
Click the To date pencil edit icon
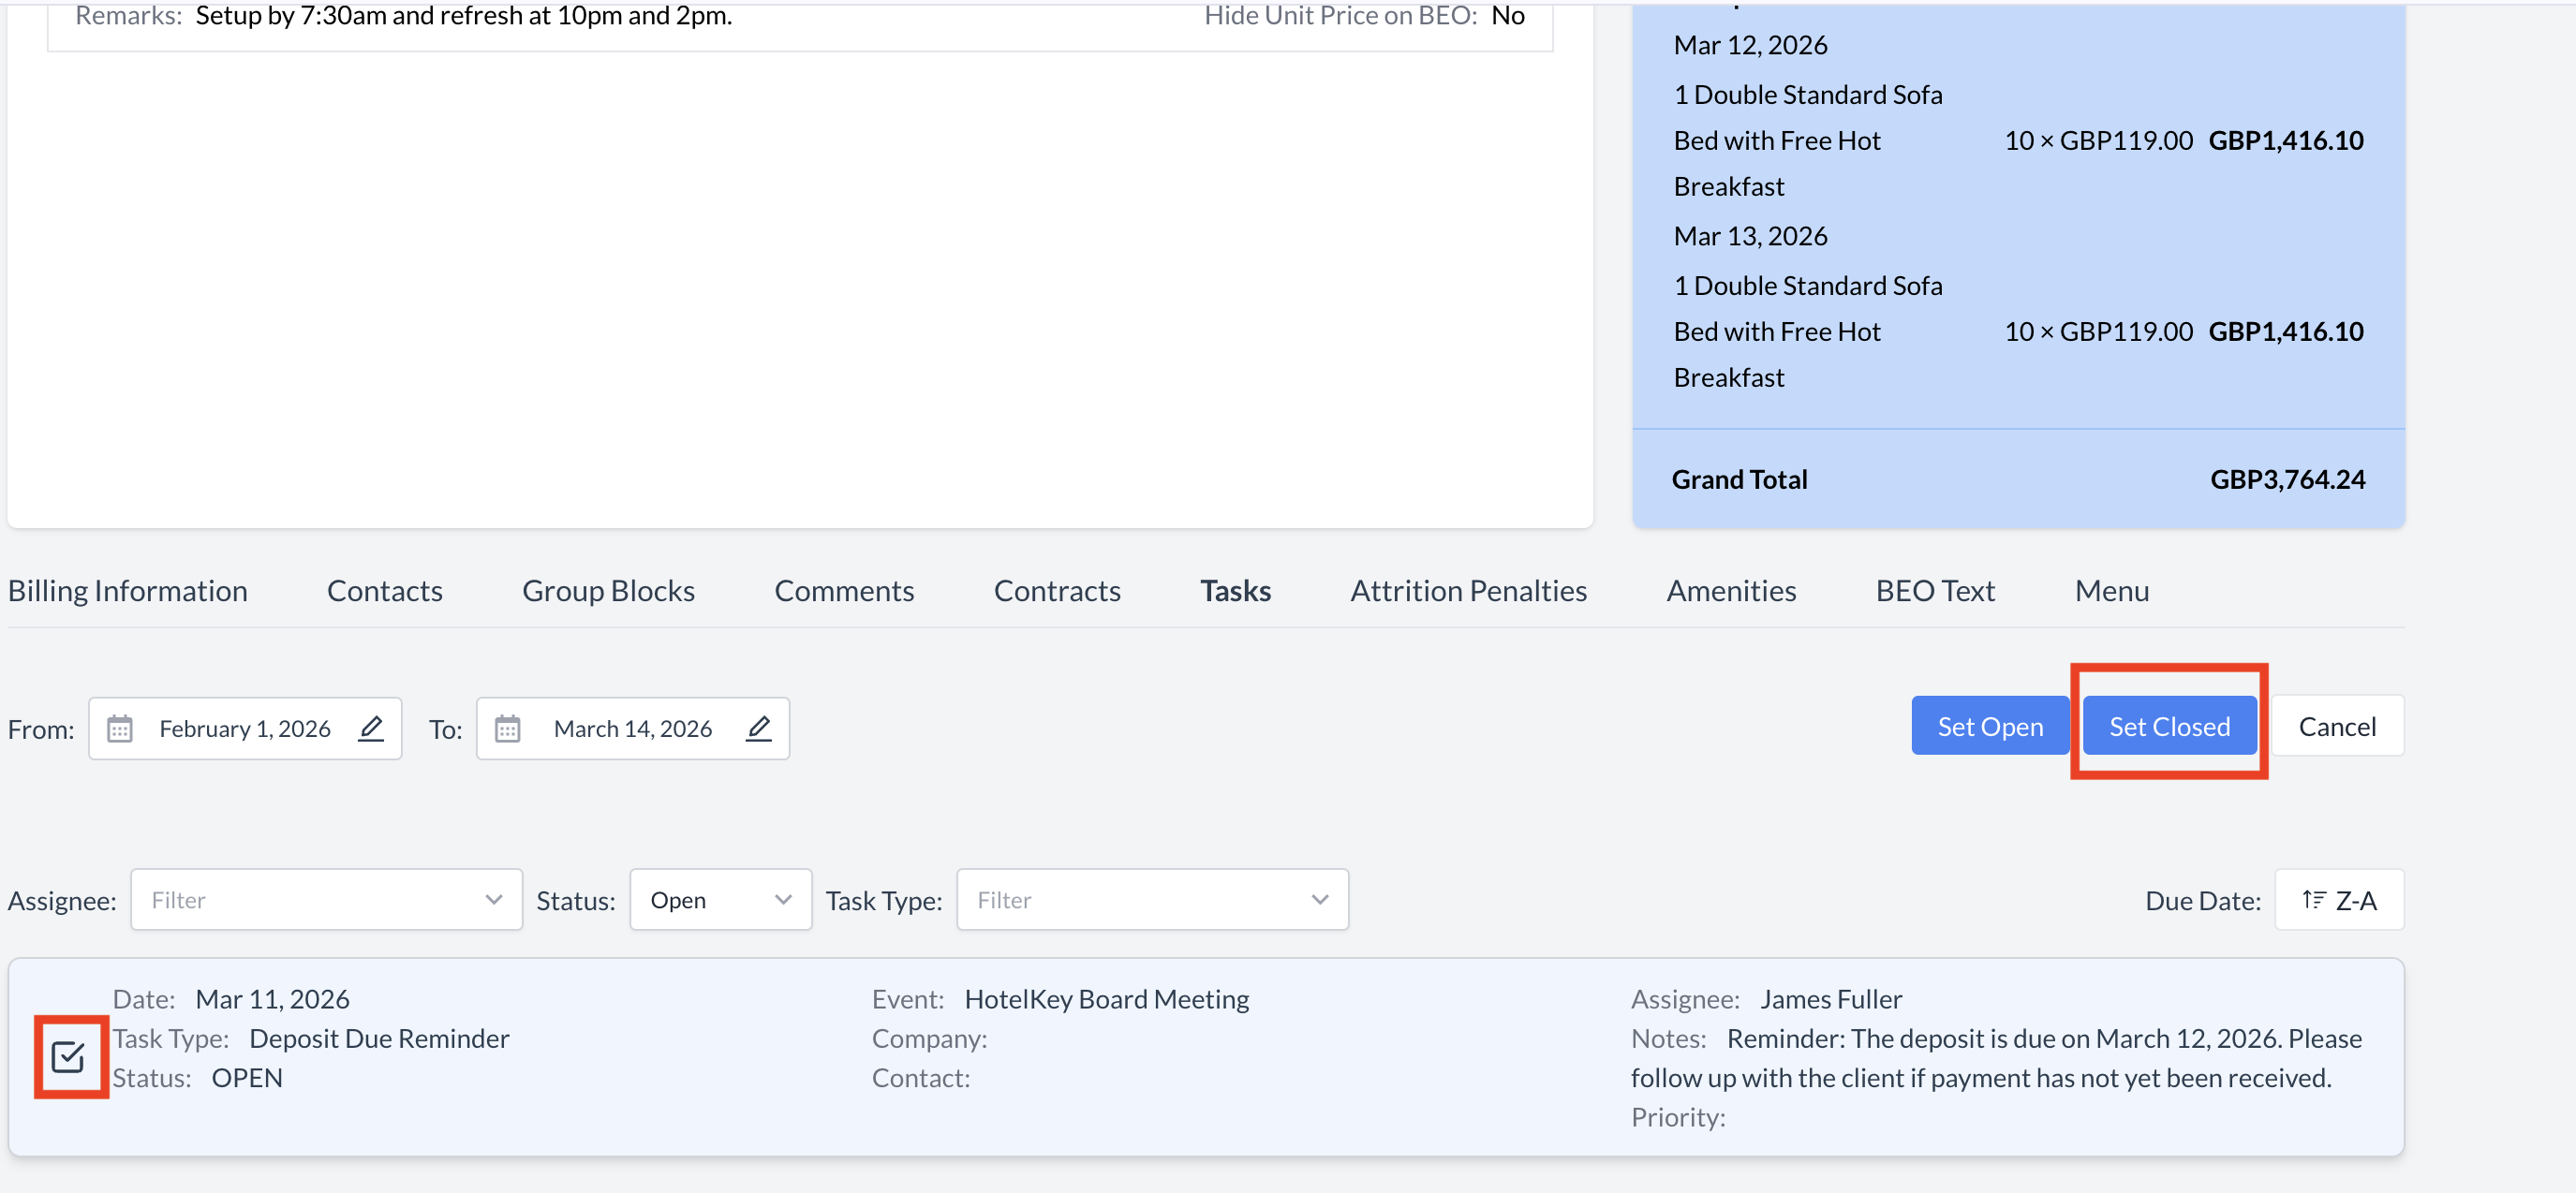coord(759,727)
